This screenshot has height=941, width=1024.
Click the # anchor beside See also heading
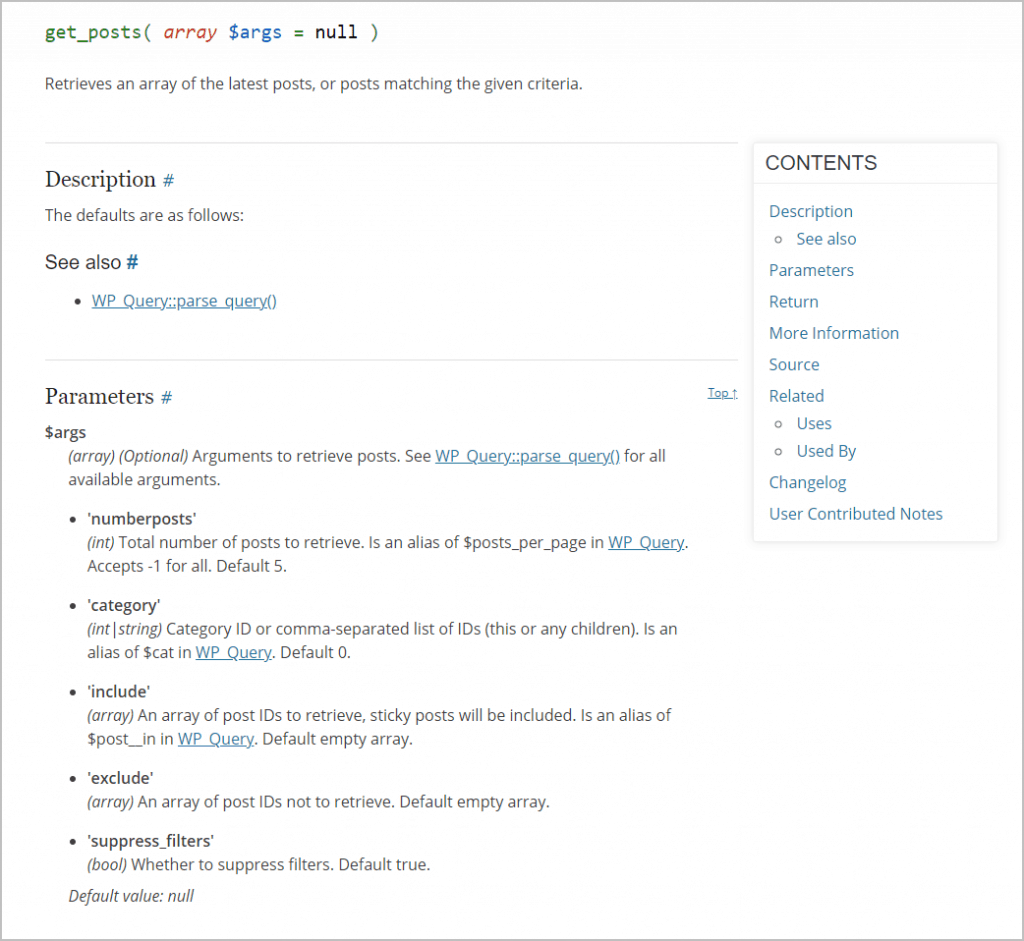(132, 263)
